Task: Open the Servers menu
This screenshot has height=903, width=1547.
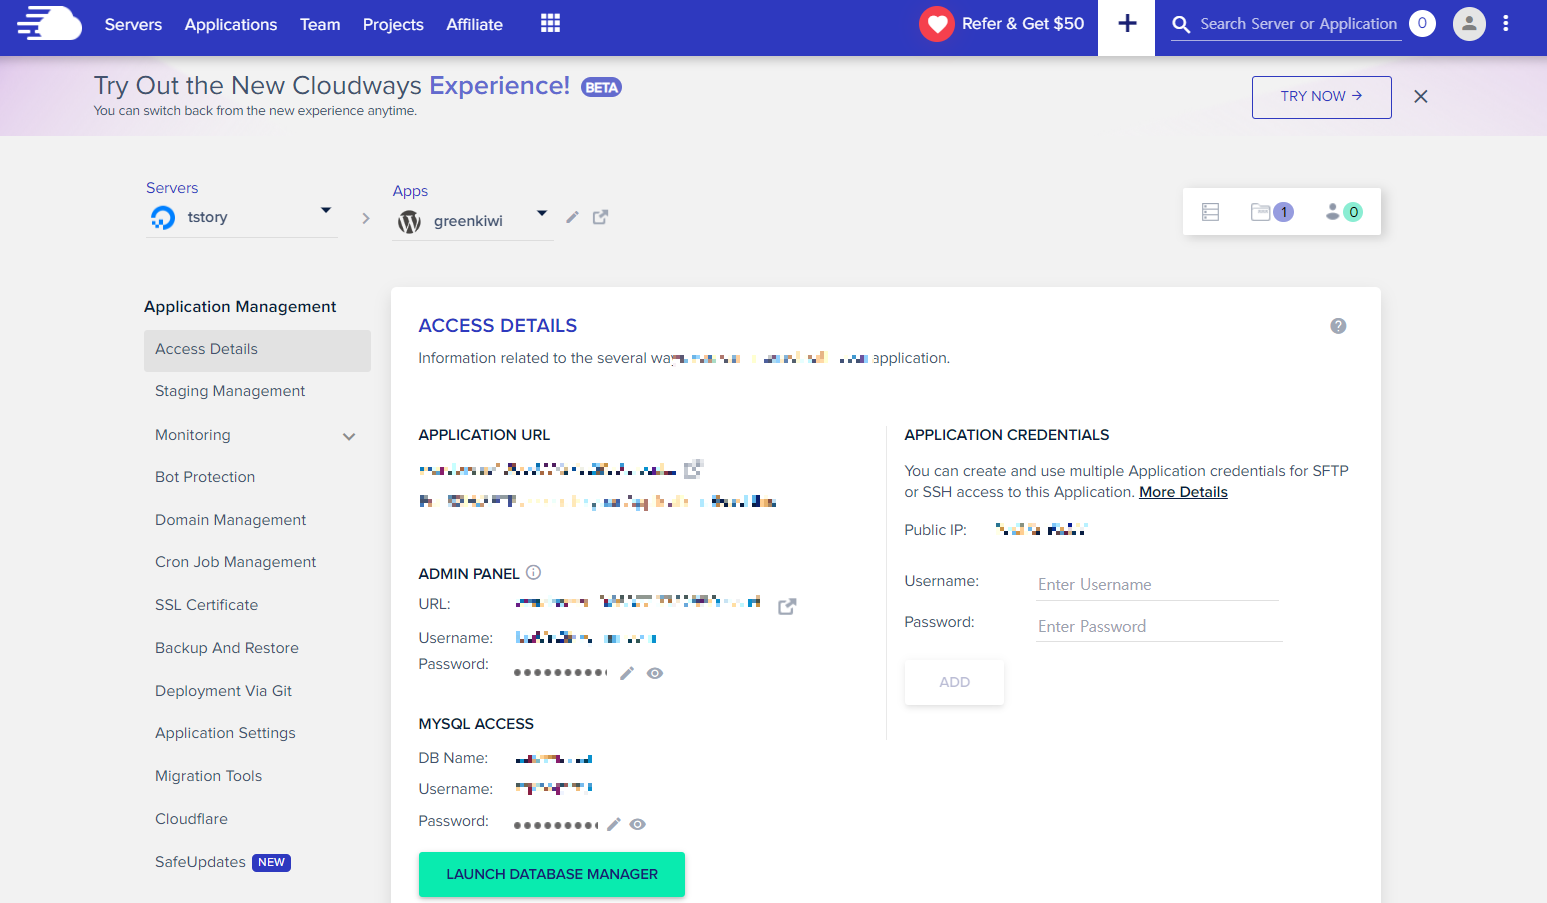Action: coord(133,24)
